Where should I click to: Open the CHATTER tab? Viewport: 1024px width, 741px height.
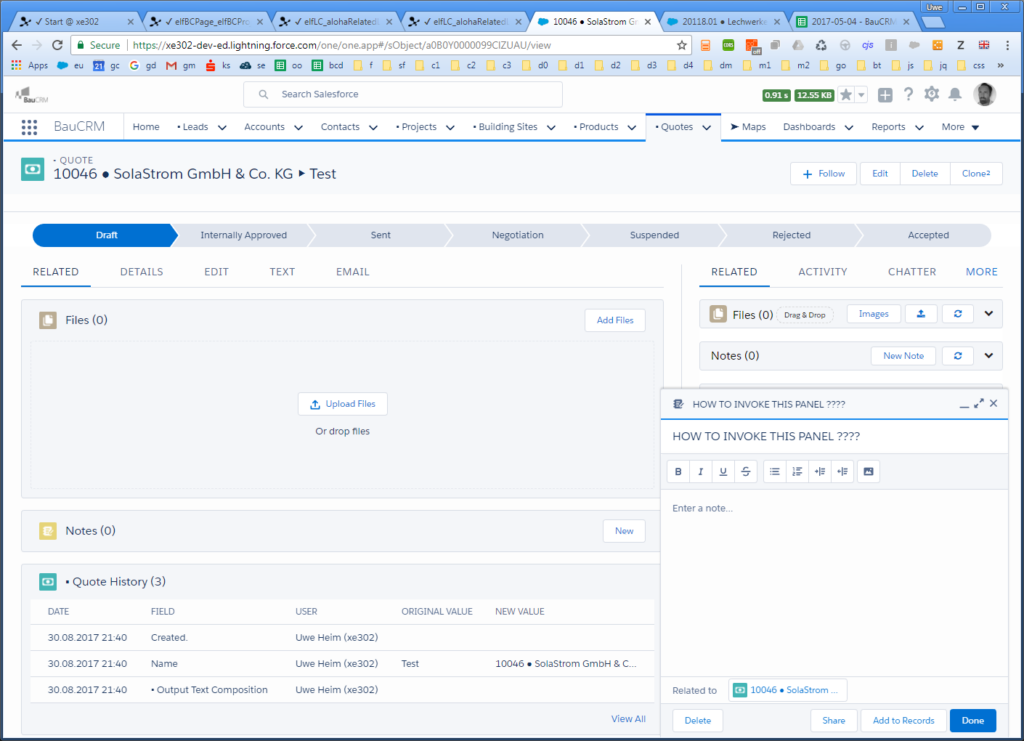(x=911, y=272)
